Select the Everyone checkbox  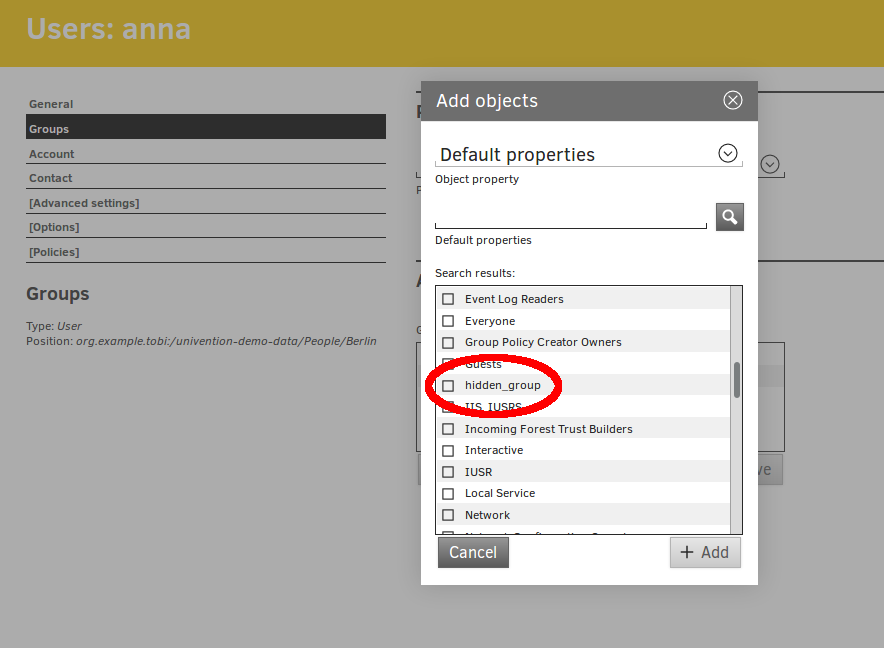click(448, 321)
